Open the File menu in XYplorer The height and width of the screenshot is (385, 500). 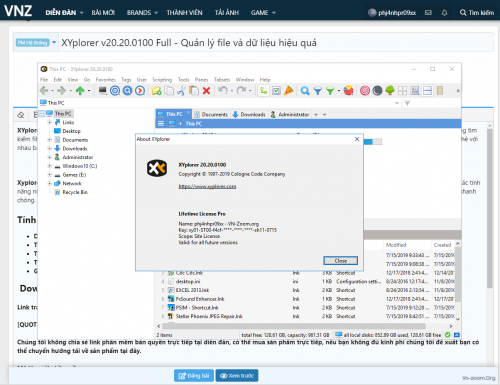(44, 80)
